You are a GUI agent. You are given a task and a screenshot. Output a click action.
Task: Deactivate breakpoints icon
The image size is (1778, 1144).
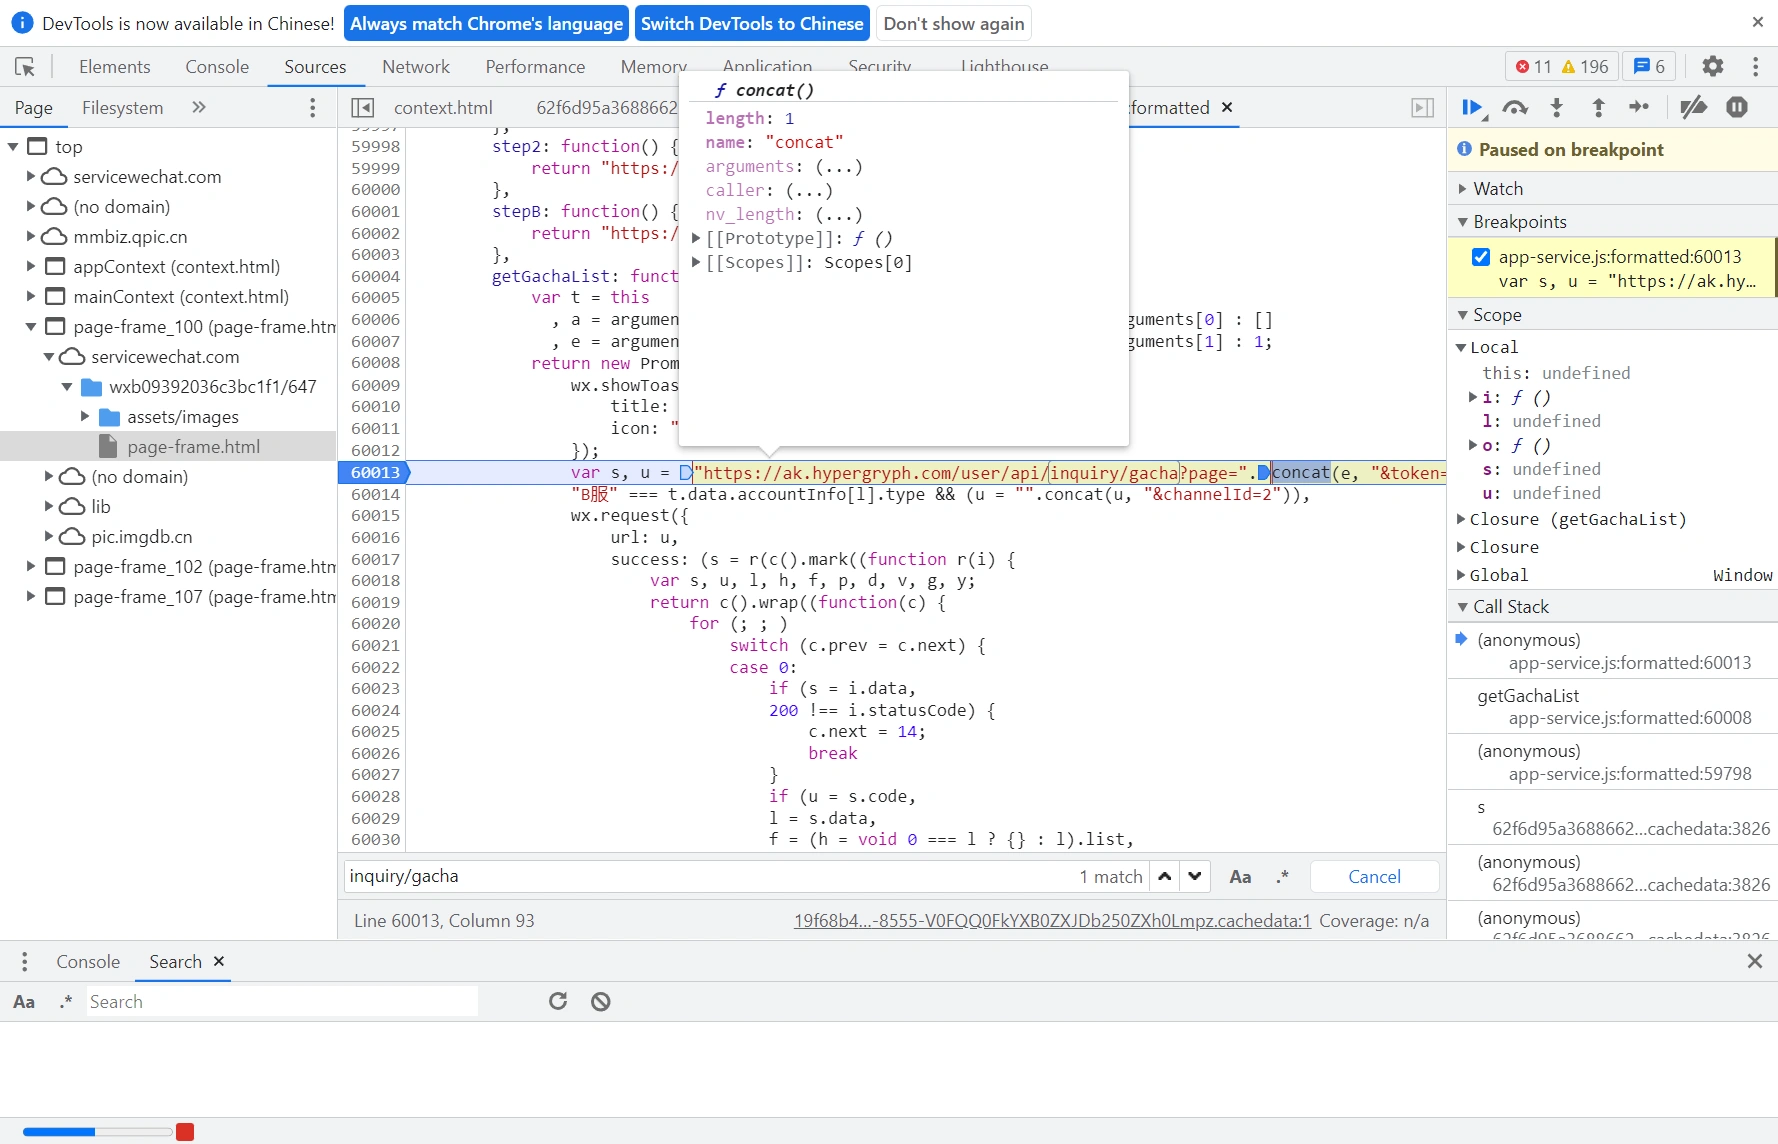coord(1693,108)
